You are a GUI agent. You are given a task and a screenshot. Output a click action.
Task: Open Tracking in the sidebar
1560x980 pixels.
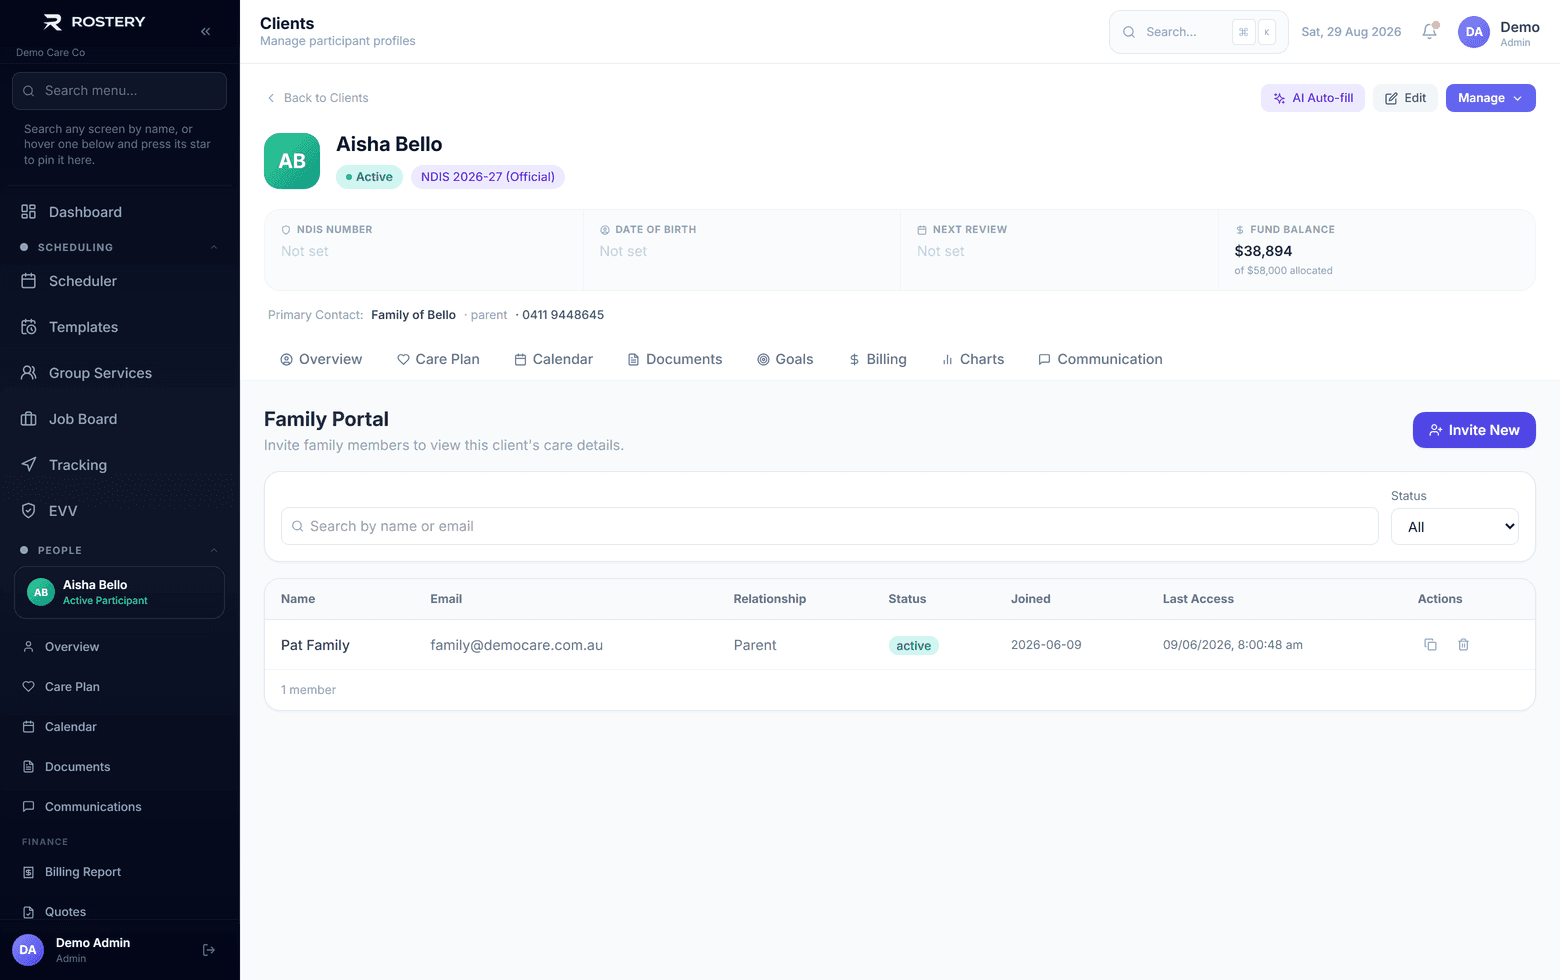click(120, 465)
